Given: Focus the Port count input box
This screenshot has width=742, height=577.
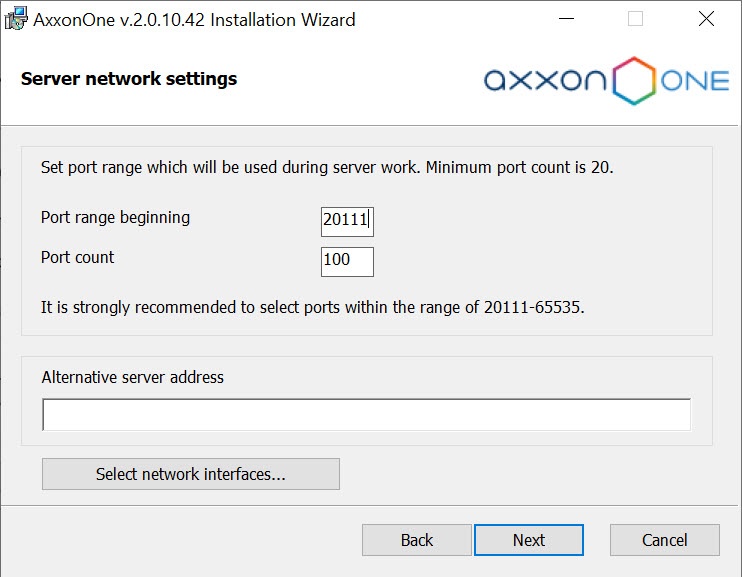Looking at the screenshot, I should [x=346, y=262].
